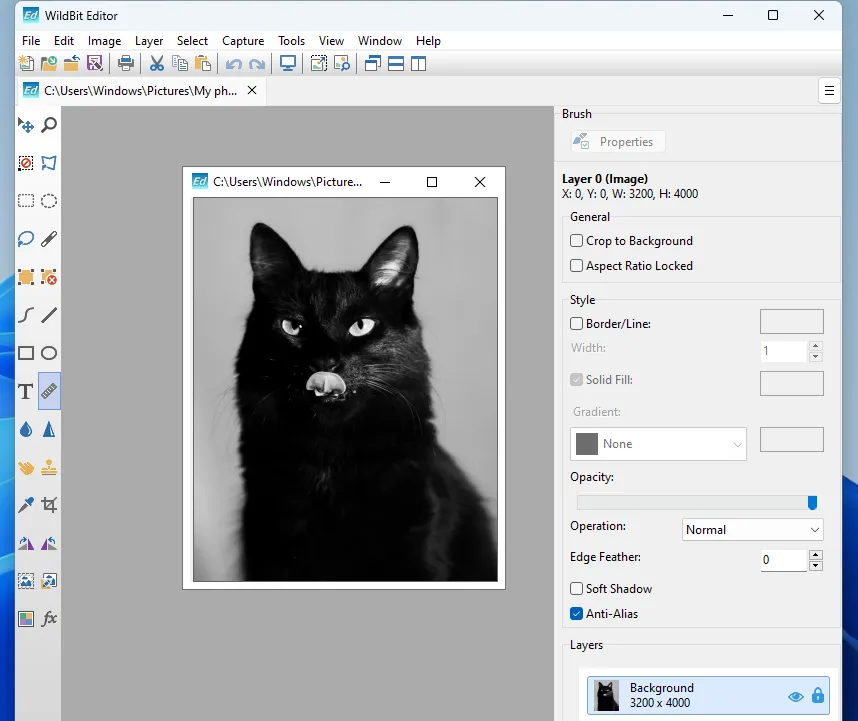Select the Crop tool

[49, 505]
